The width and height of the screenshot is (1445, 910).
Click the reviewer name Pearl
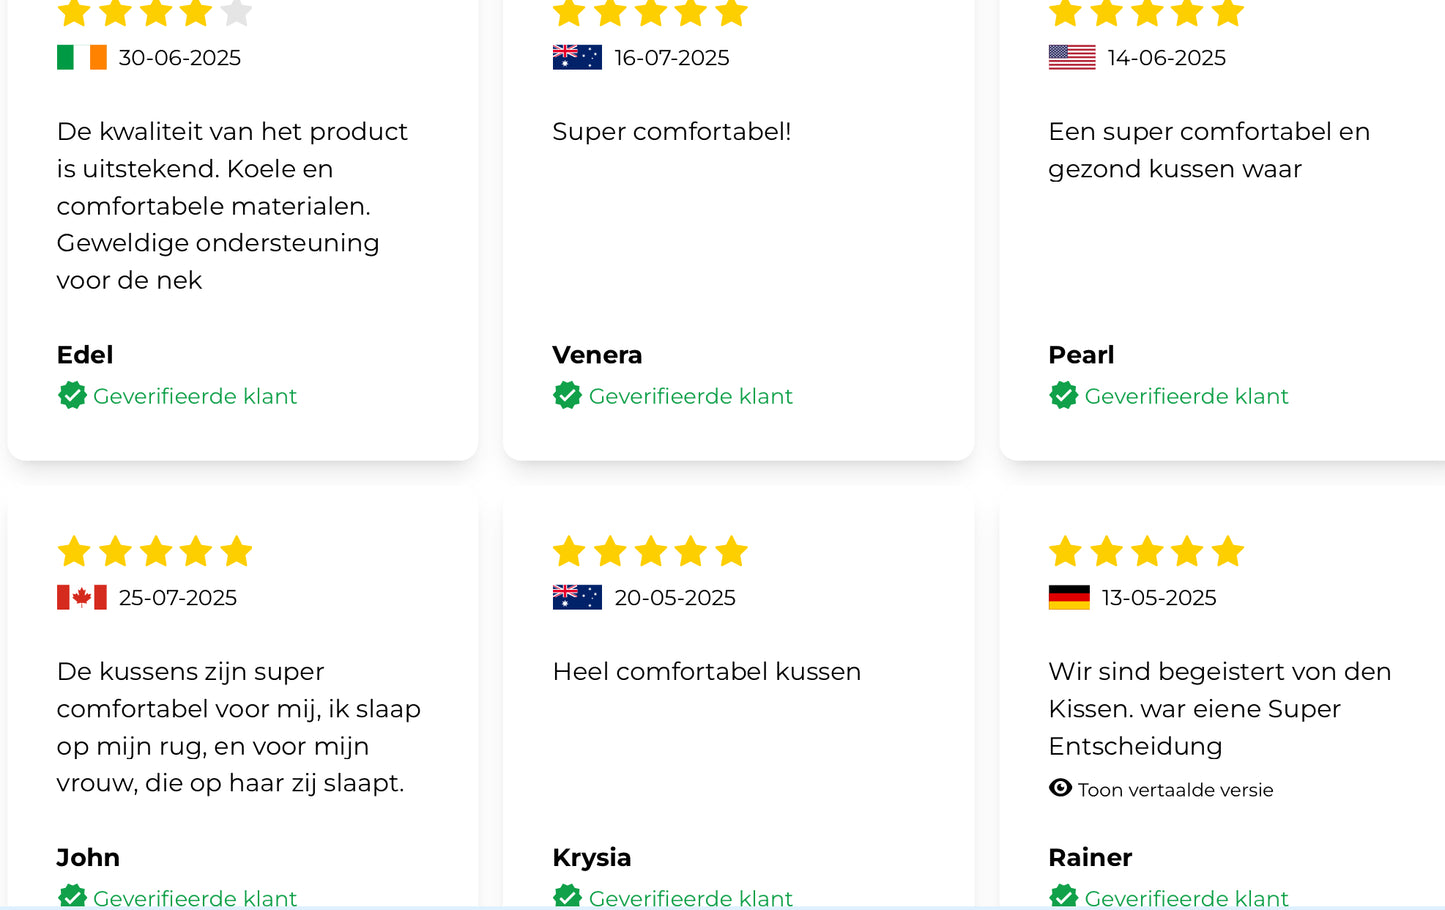point(1081,355)
